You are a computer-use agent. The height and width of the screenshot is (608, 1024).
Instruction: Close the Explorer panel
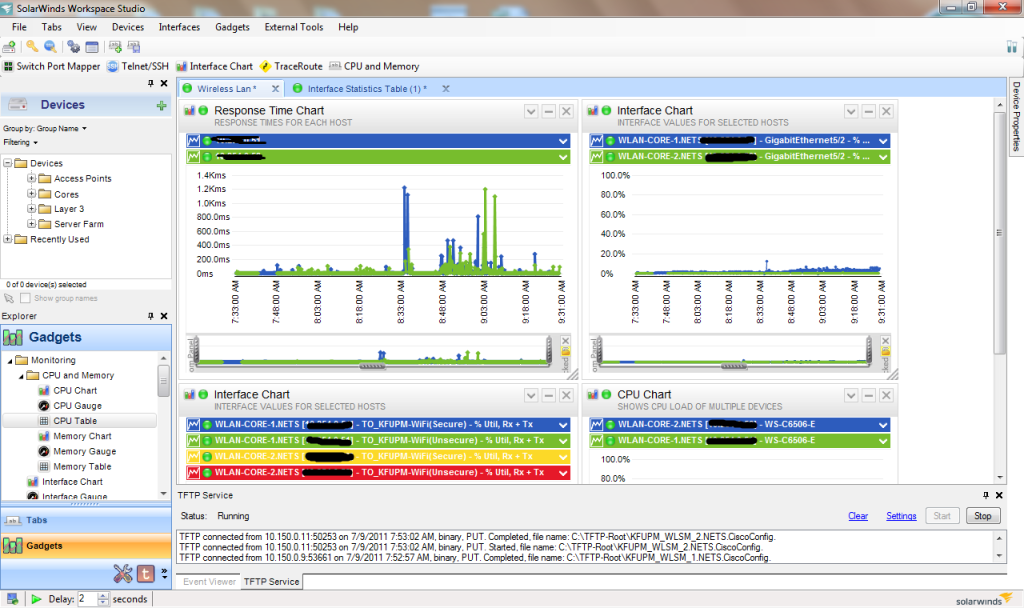click(164, 316)
